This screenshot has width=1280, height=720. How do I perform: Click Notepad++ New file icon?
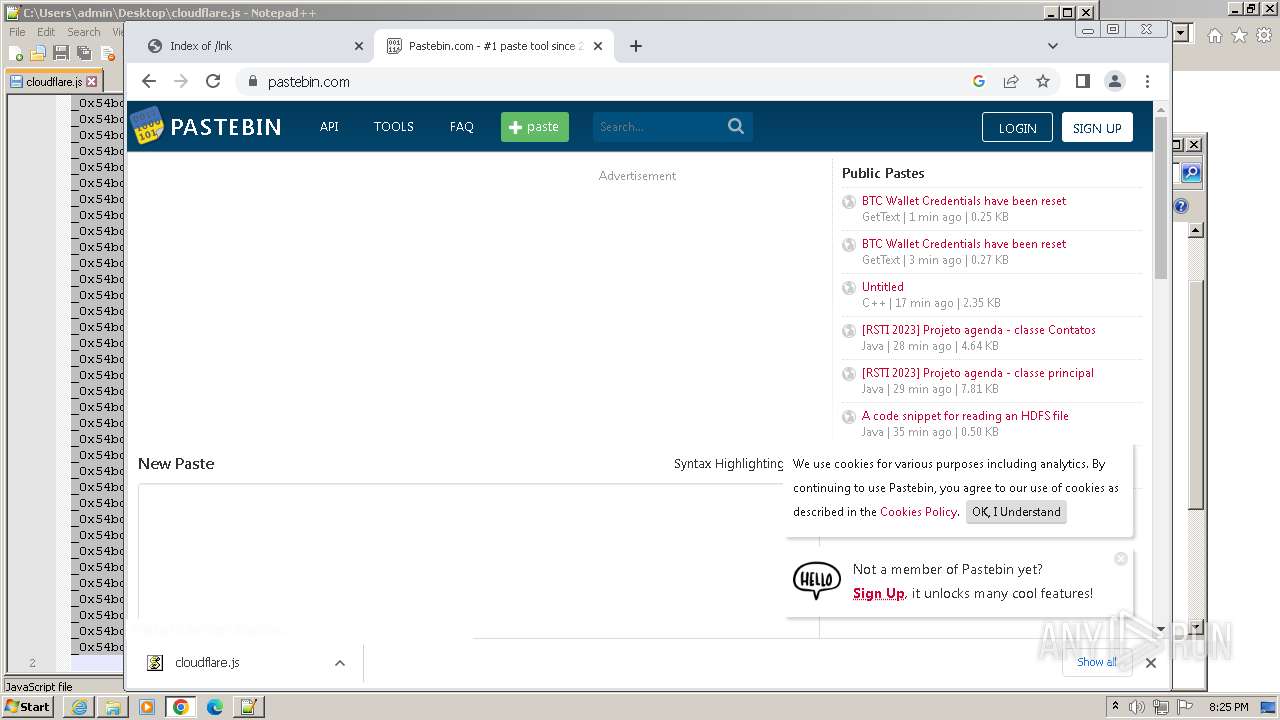(17, 53)
